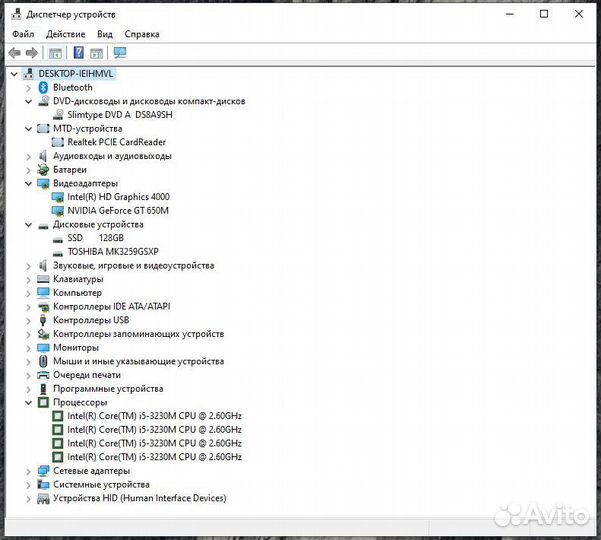The image size is (601, 540).
Task: Select Intel(R) HD Graphics 4000 text
Action: 118,197
